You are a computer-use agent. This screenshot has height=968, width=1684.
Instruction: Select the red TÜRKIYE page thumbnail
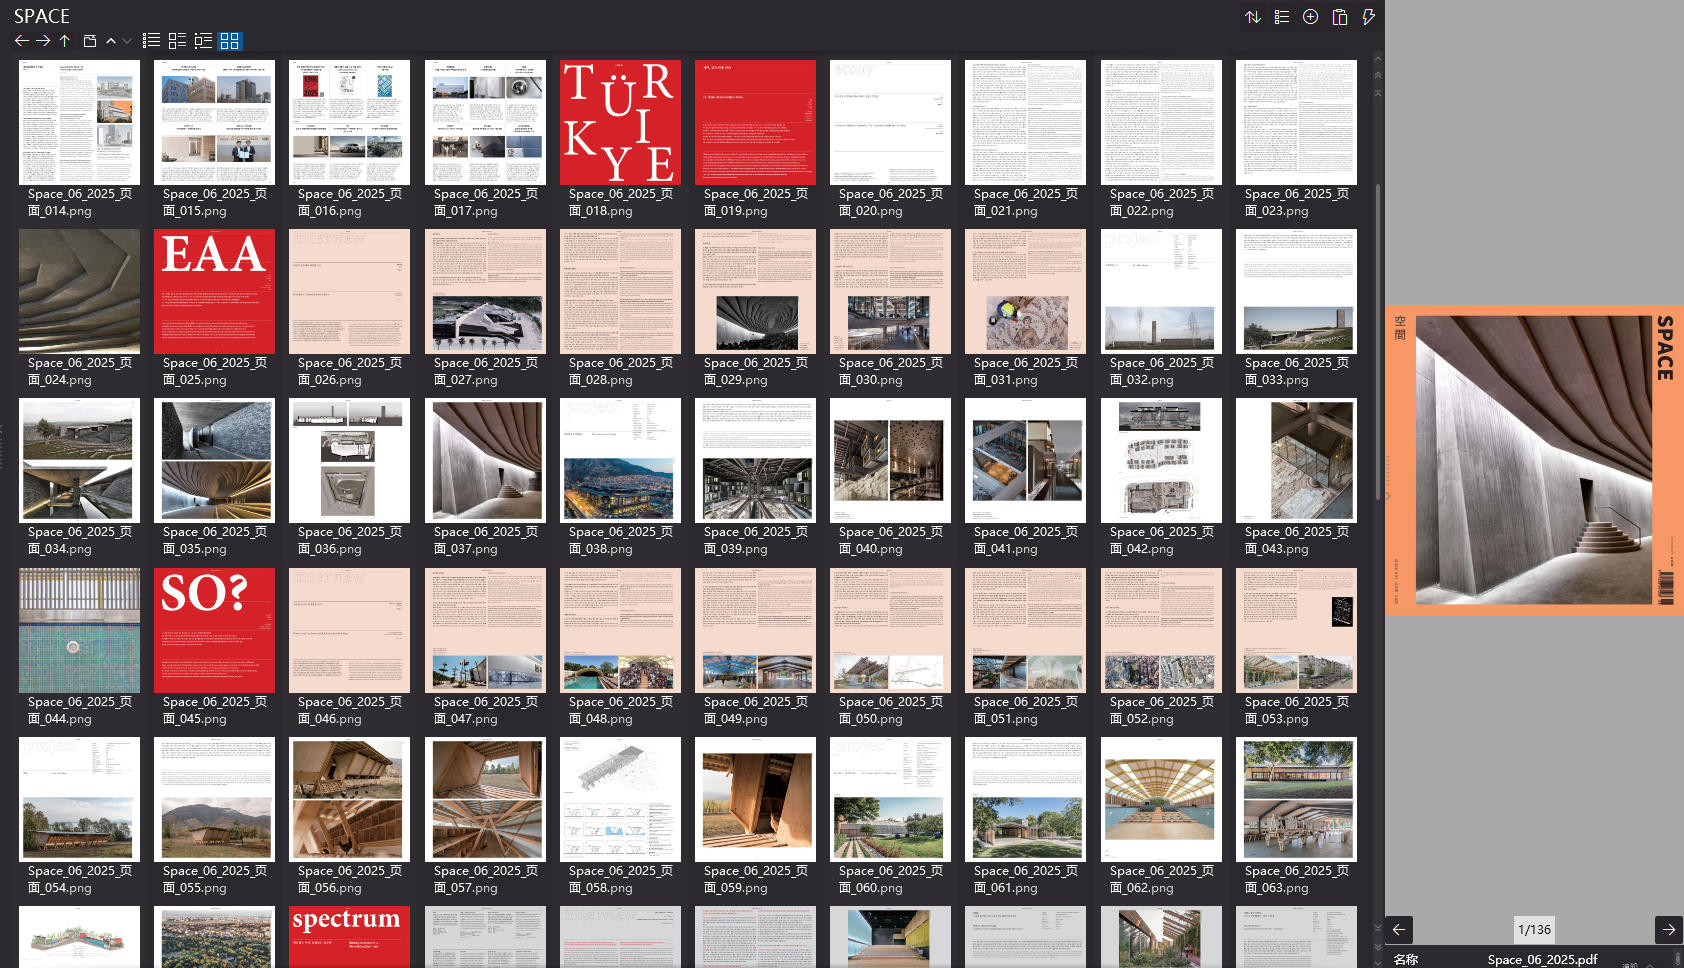pos(620,122)
